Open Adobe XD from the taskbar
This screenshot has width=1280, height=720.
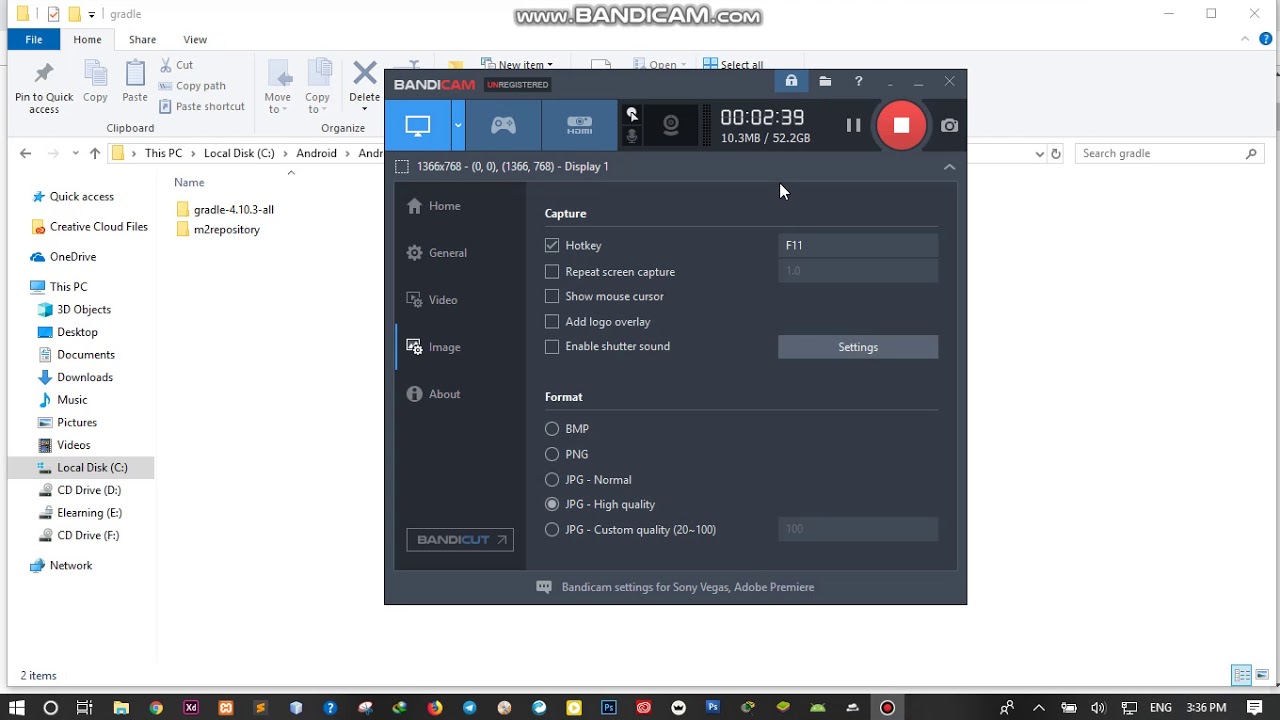pyautogui.click(x=191, y=708)
